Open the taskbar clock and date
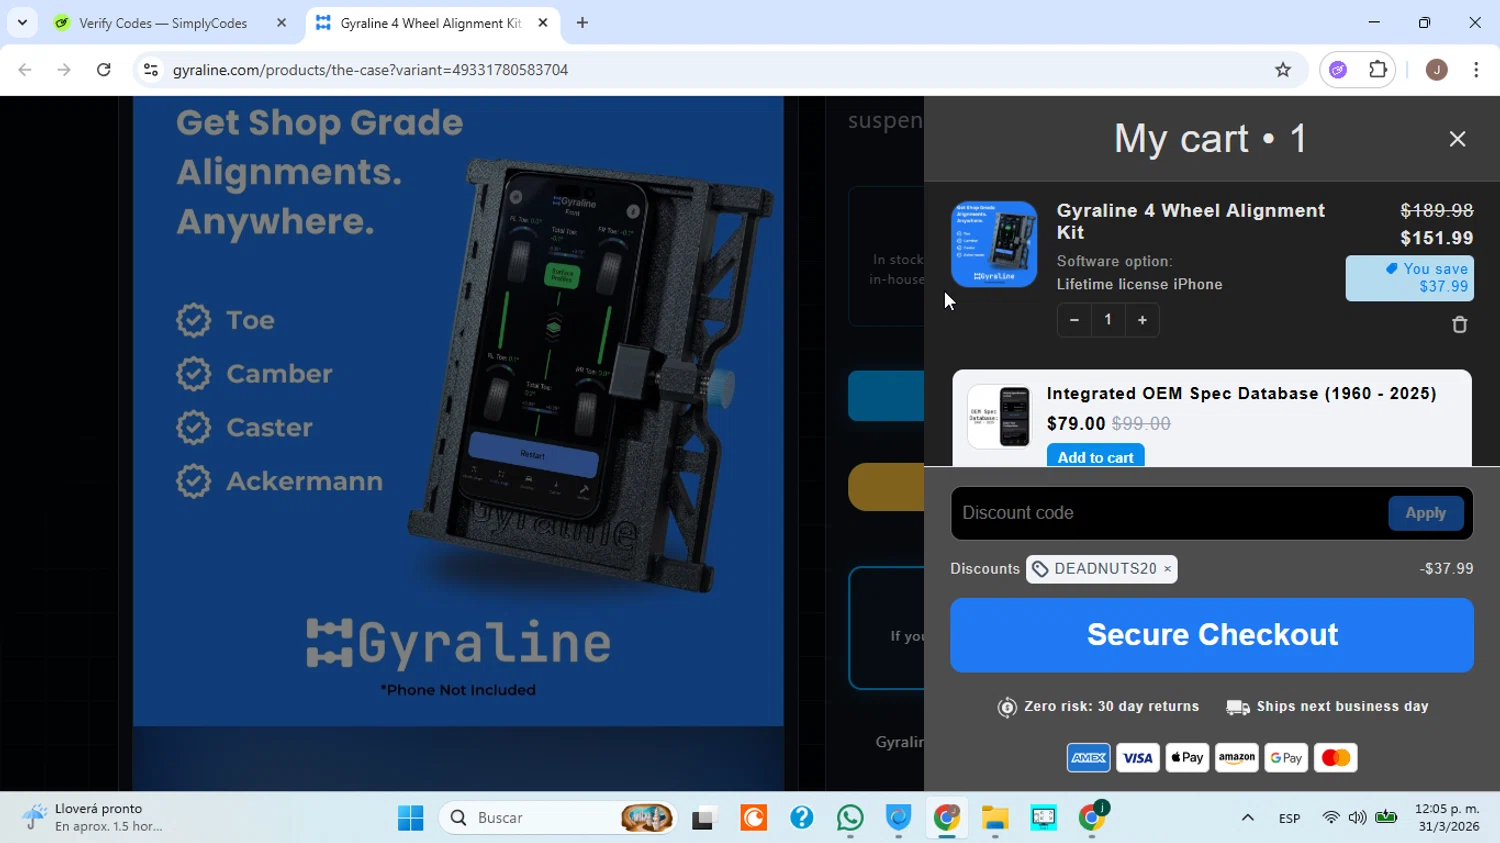Screen dimensions: 1500x843 [x=1447, y=818]
